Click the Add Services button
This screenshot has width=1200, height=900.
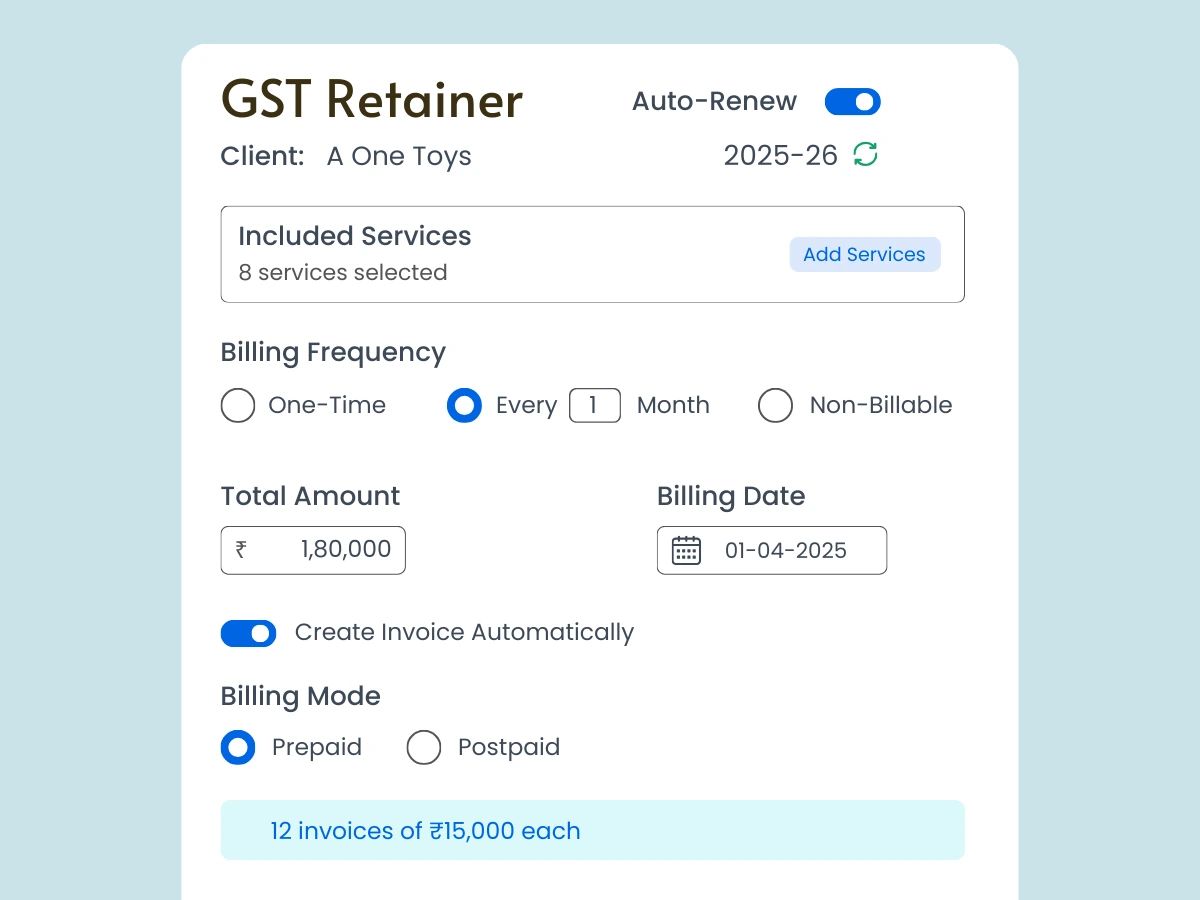[864, 254]
